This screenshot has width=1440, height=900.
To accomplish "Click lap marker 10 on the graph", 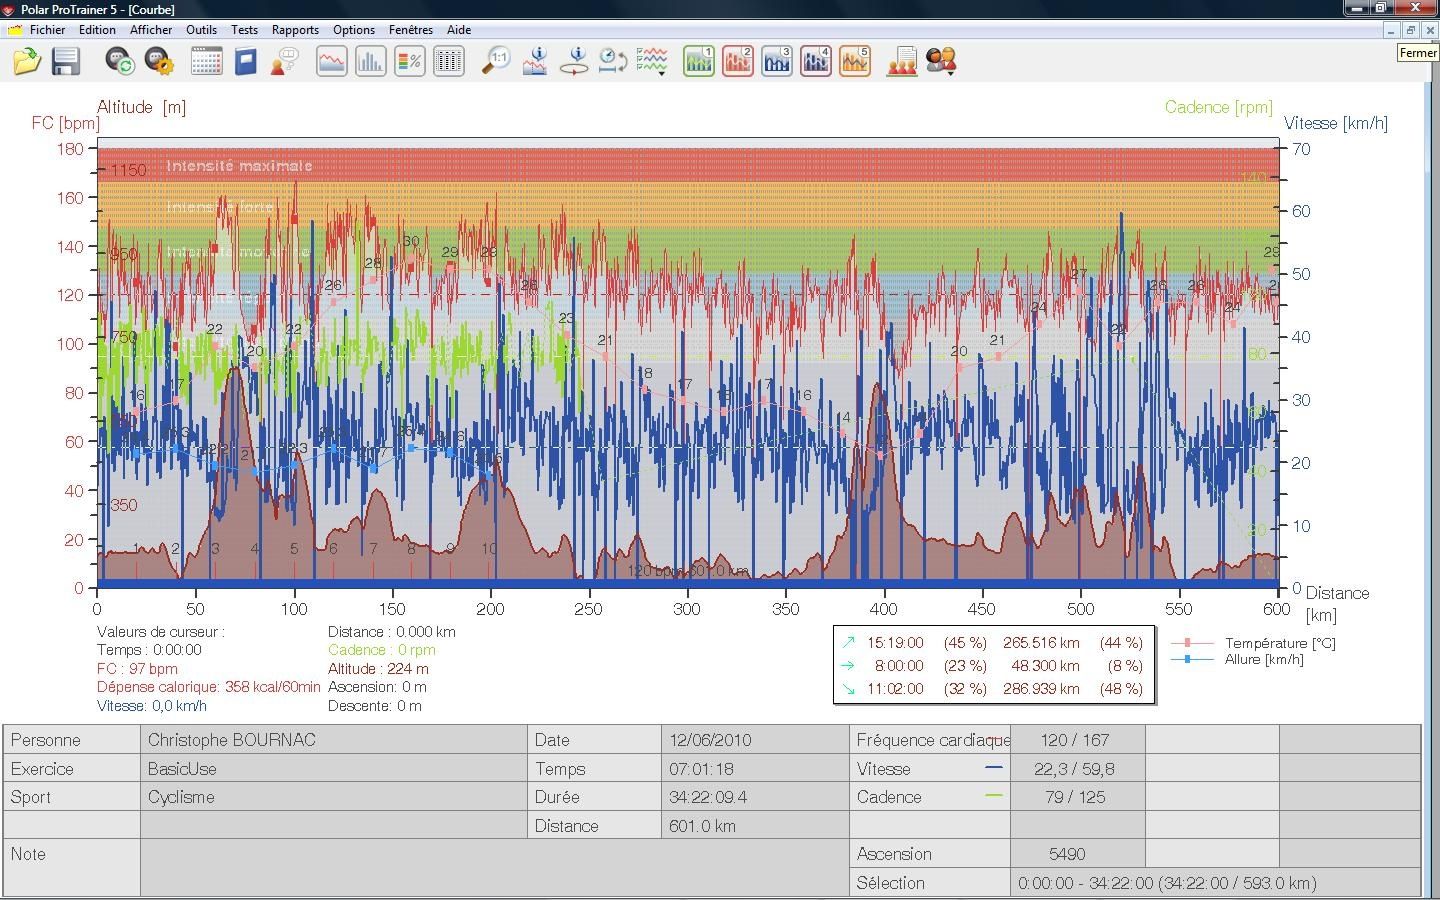I will click(x=489, y=548).
